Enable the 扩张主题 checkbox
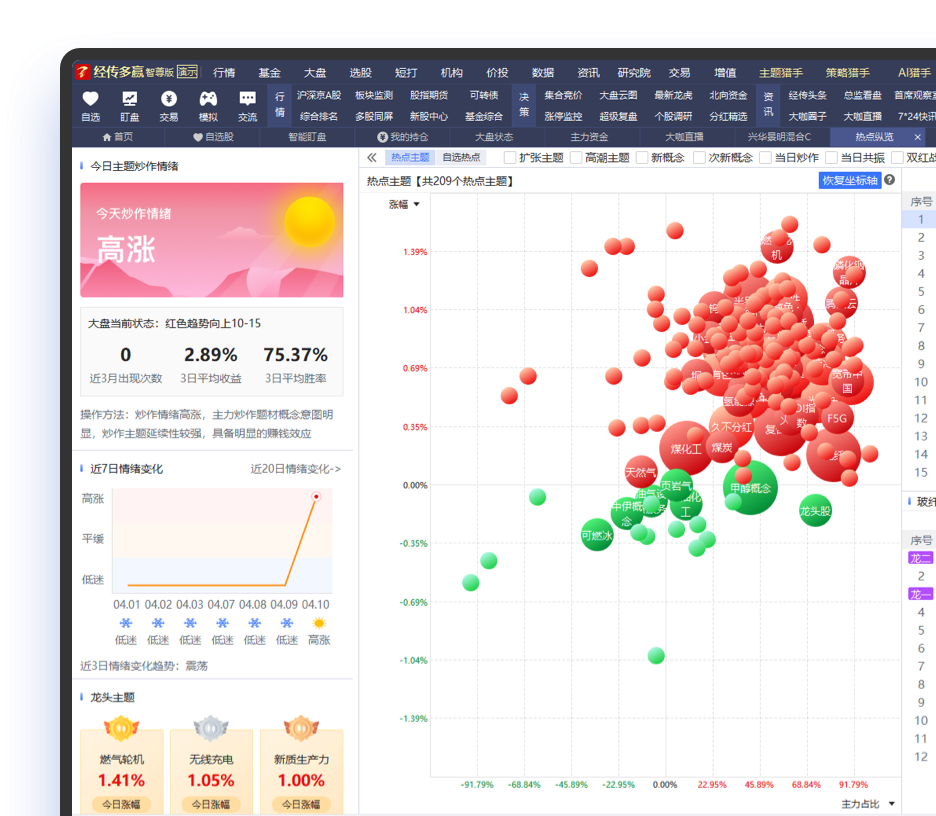 tap(510, 158)
